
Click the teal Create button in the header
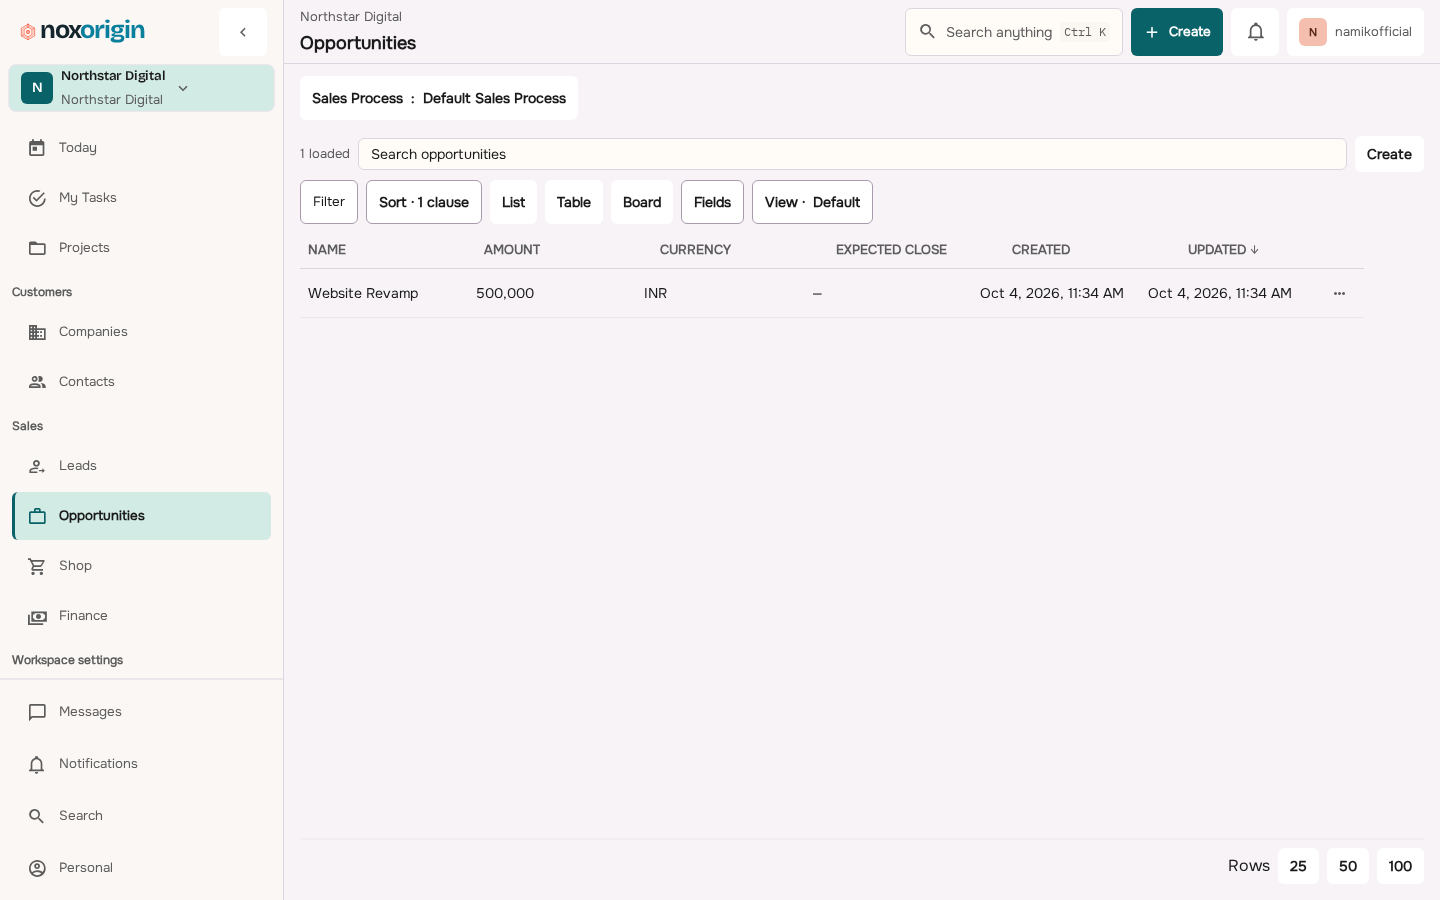point(1177,32)
